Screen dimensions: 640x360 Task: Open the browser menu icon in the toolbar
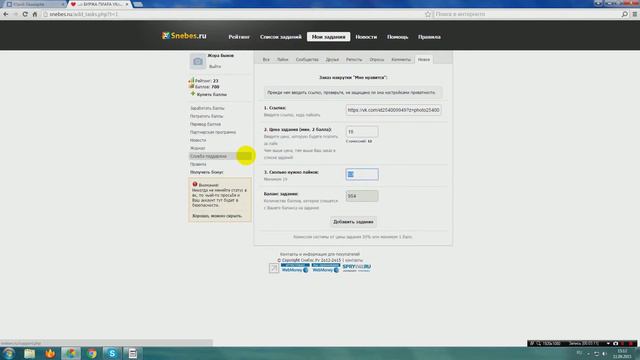(635, 14)
